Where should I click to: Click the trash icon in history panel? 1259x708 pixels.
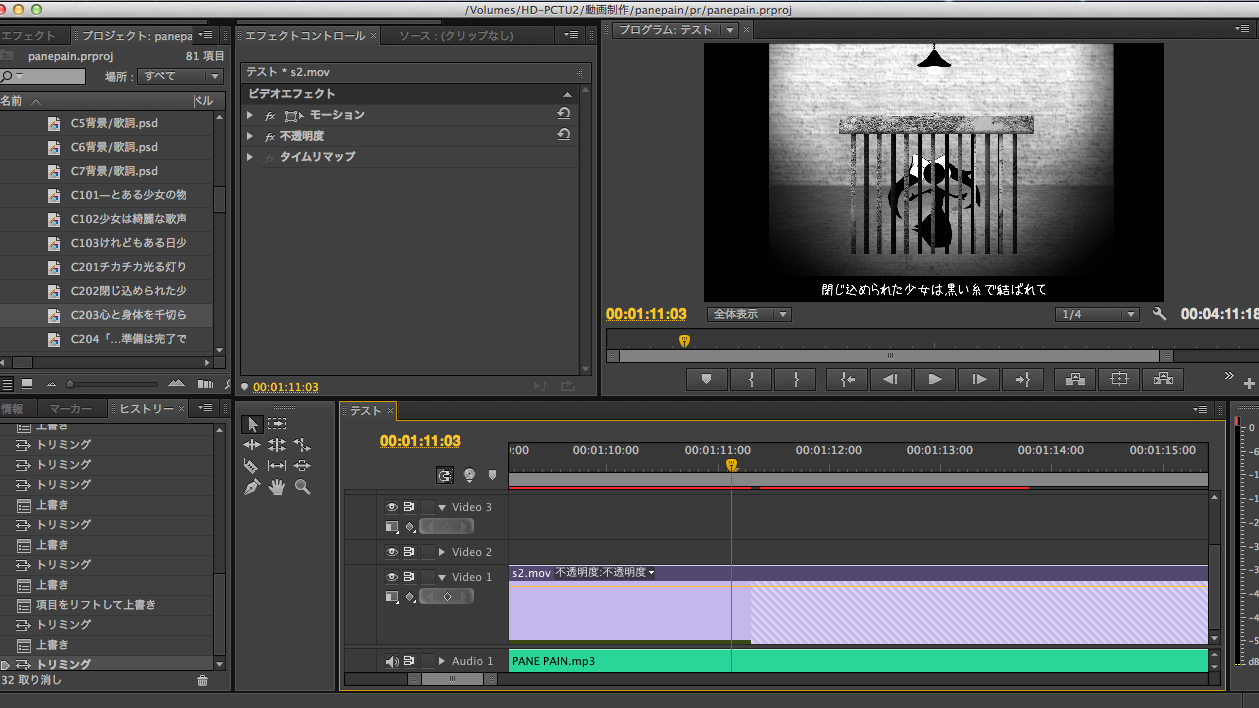203,680
